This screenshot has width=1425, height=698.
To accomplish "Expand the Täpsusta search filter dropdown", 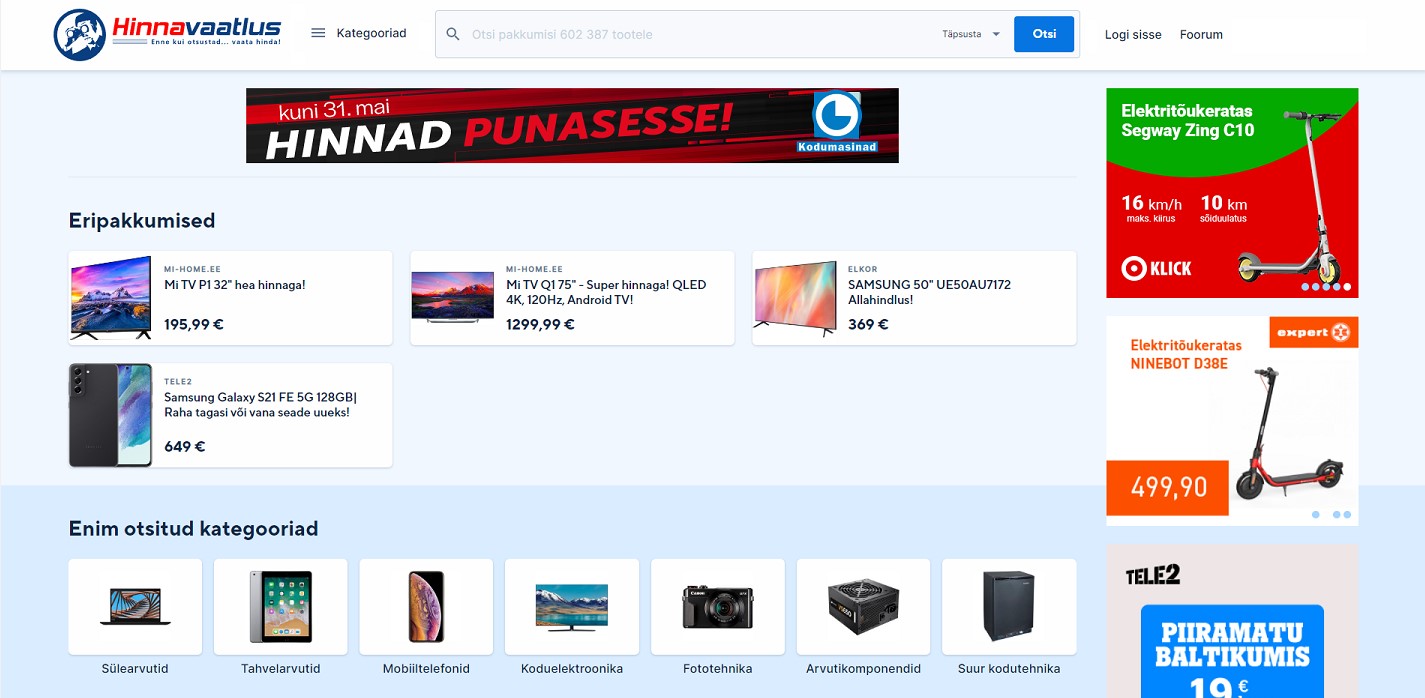I will click(971, 34).
